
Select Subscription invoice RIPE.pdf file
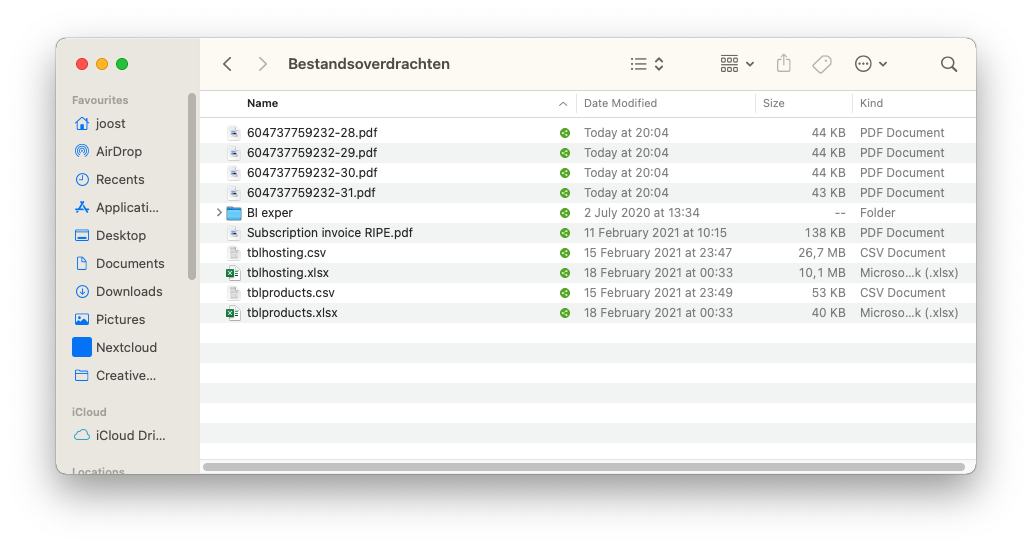329,233
